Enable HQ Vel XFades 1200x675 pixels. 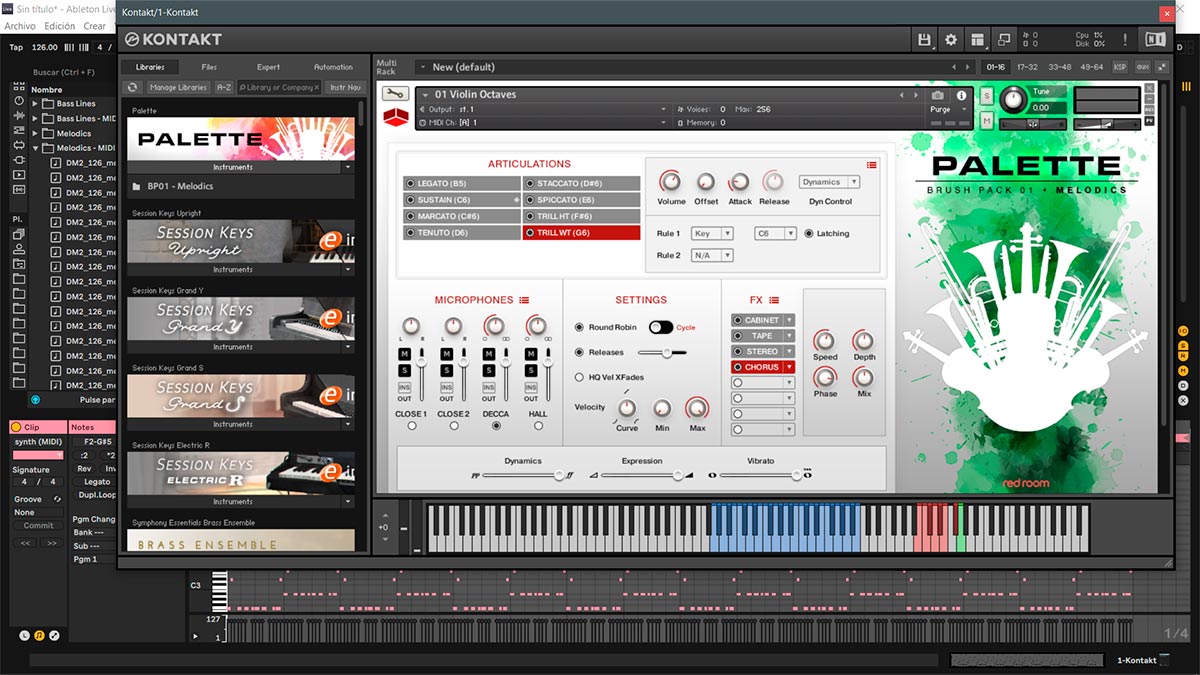tap(579, 377)
